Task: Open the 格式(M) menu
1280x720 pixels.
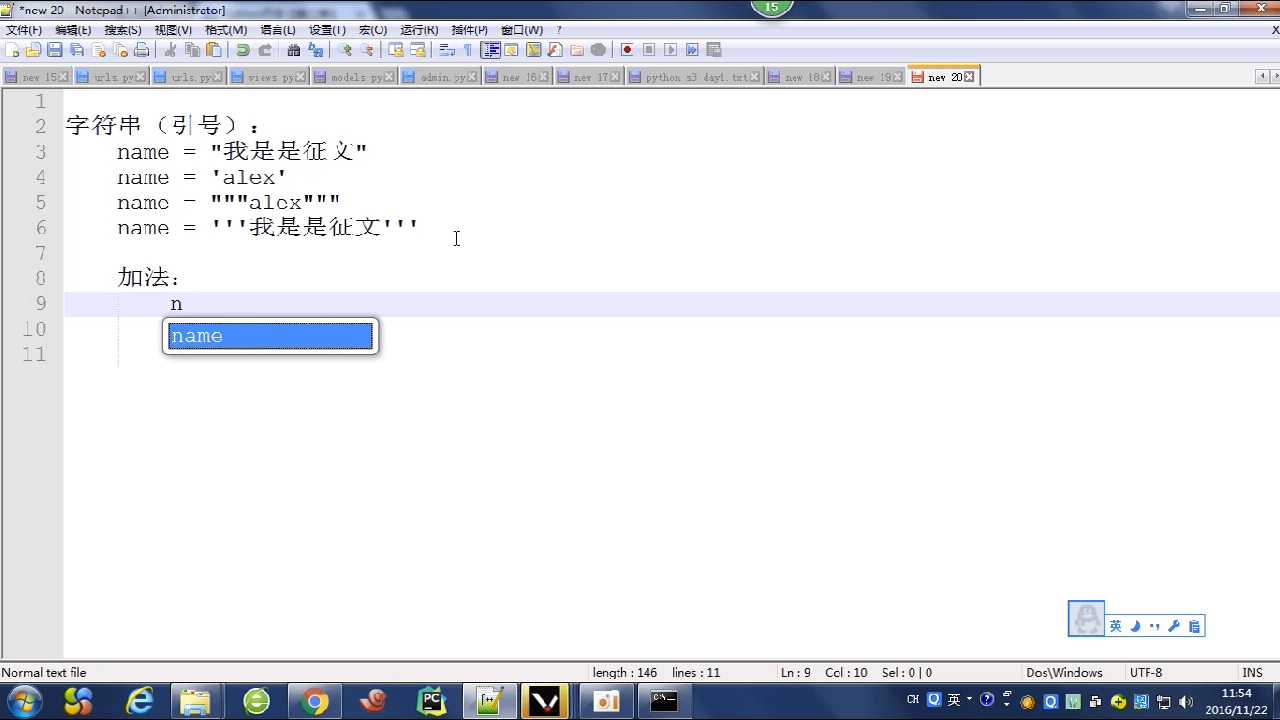Action: click(x=226, y=30)
